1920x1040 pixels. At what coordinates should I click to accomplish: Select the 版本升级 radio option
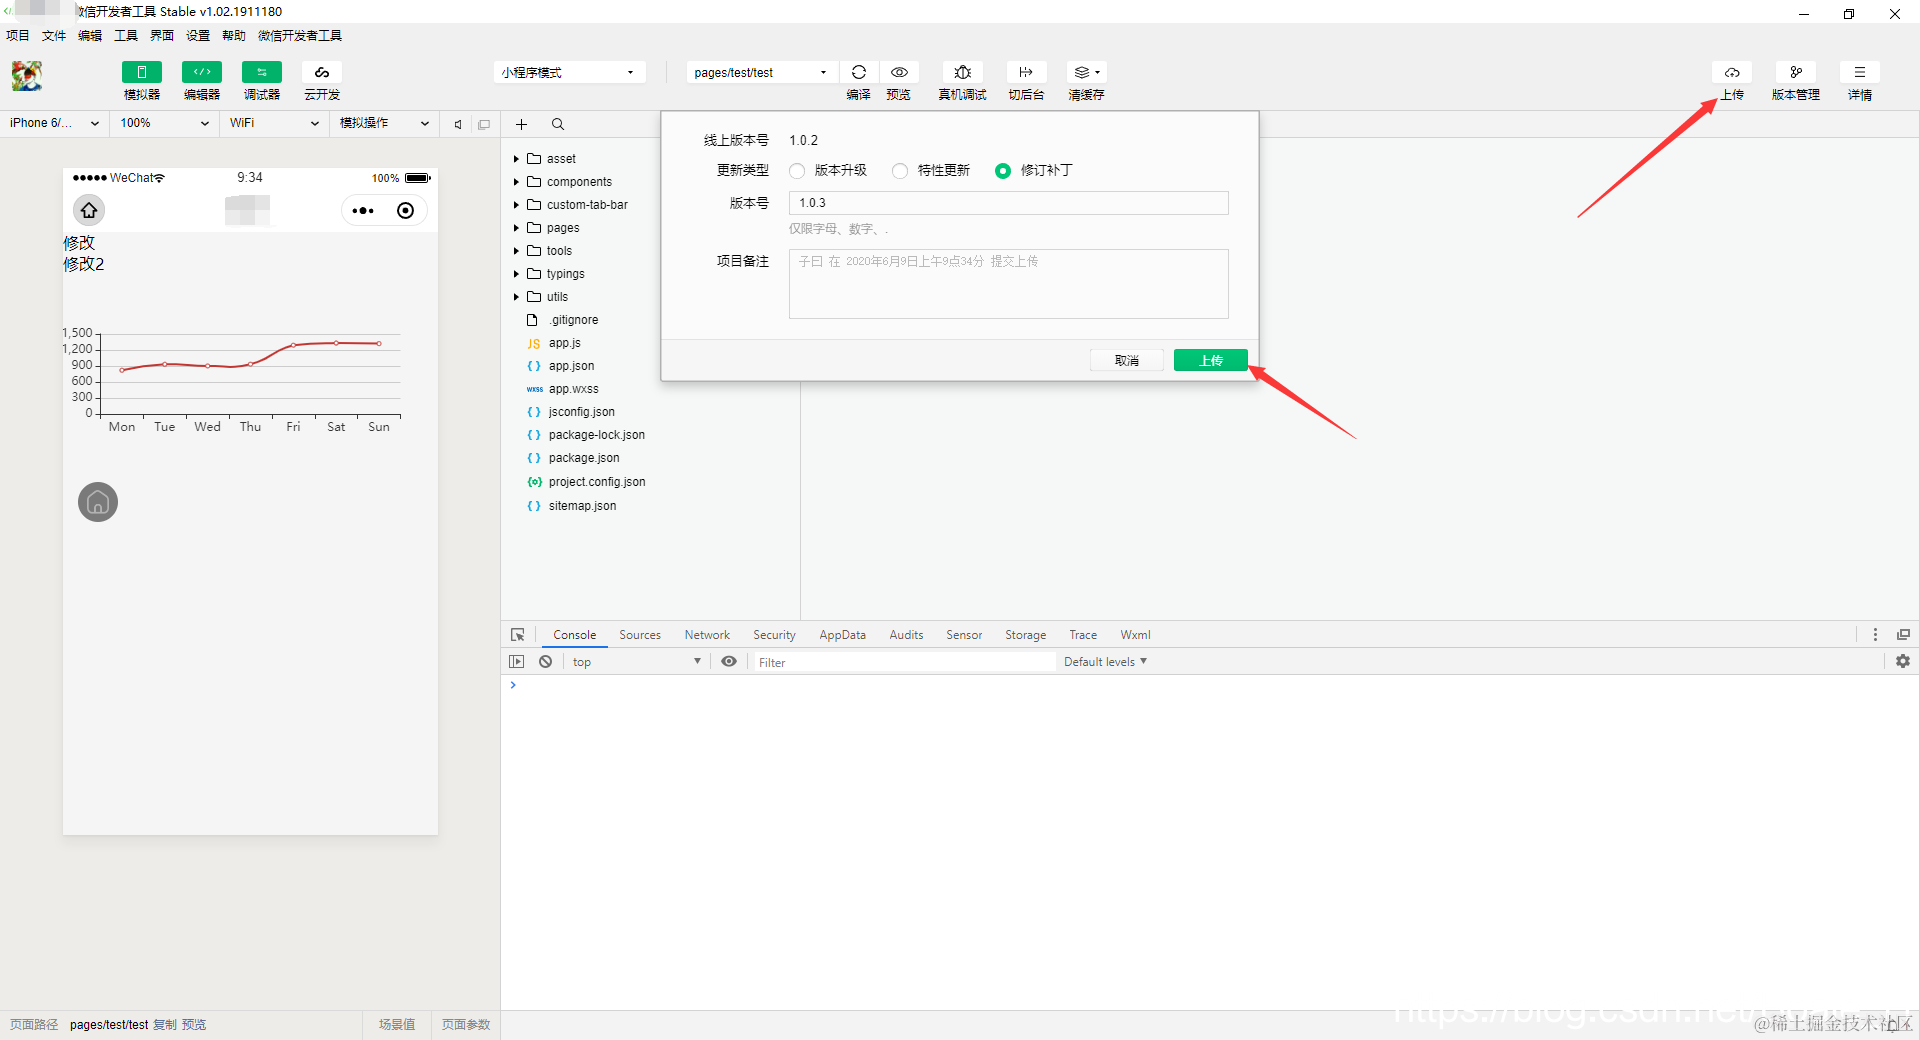[797, 171]
